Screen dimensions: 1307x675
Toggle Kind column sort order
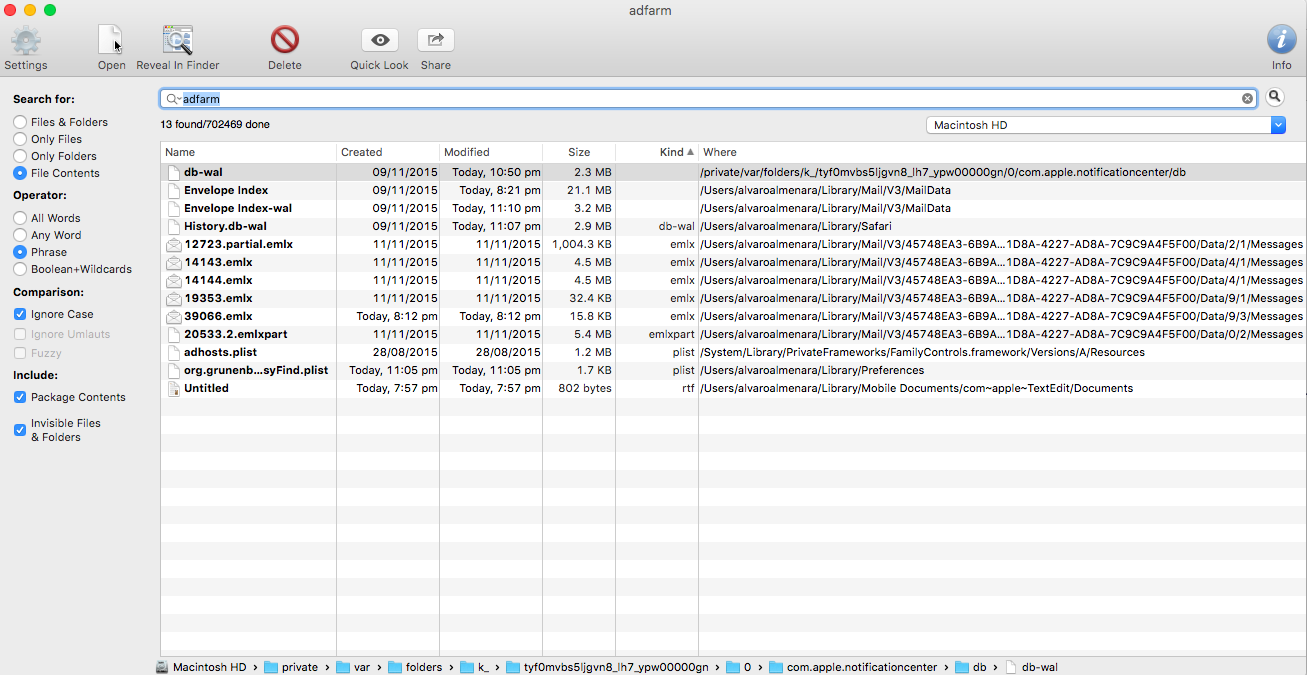click(x=657, y=152)
